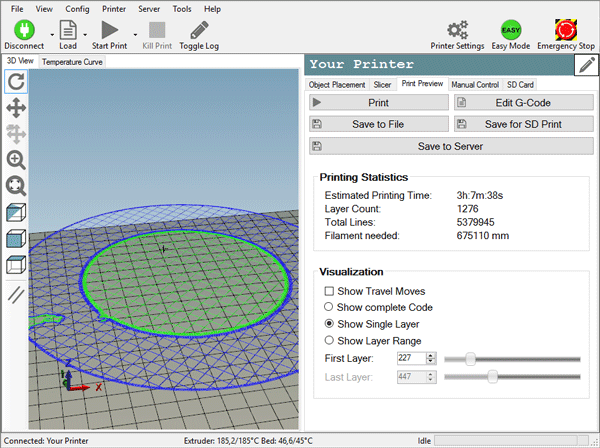Select the greyed Move object tool
This screenshot has height=448, width=600.
click(x=16, y=134)
